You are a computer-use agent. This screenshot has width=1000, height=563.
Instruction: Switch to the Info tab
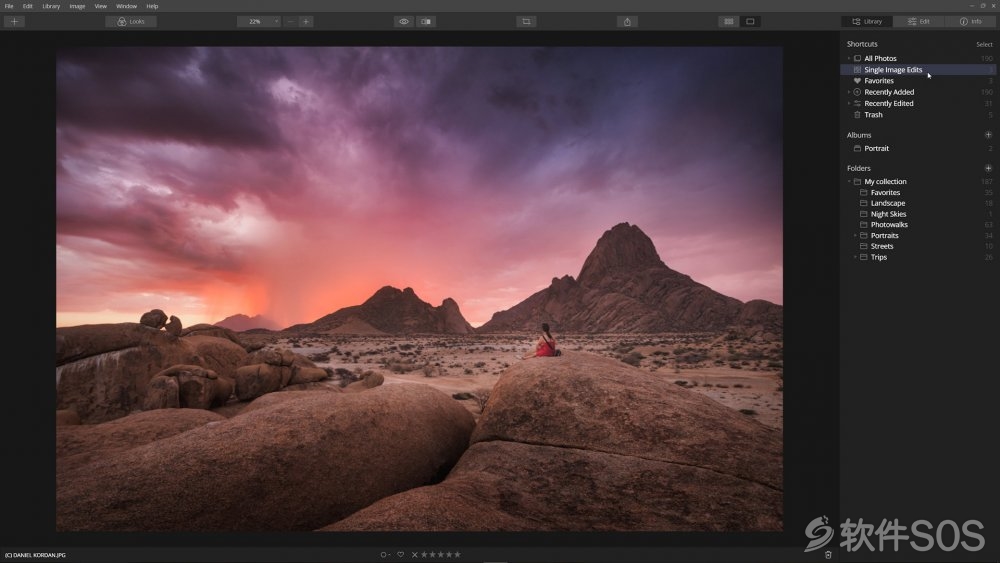point(971,22)
